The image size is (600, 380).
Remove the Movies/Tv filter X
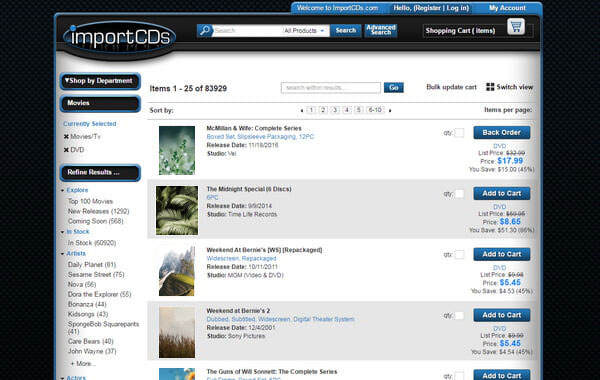tap(66, 137)
